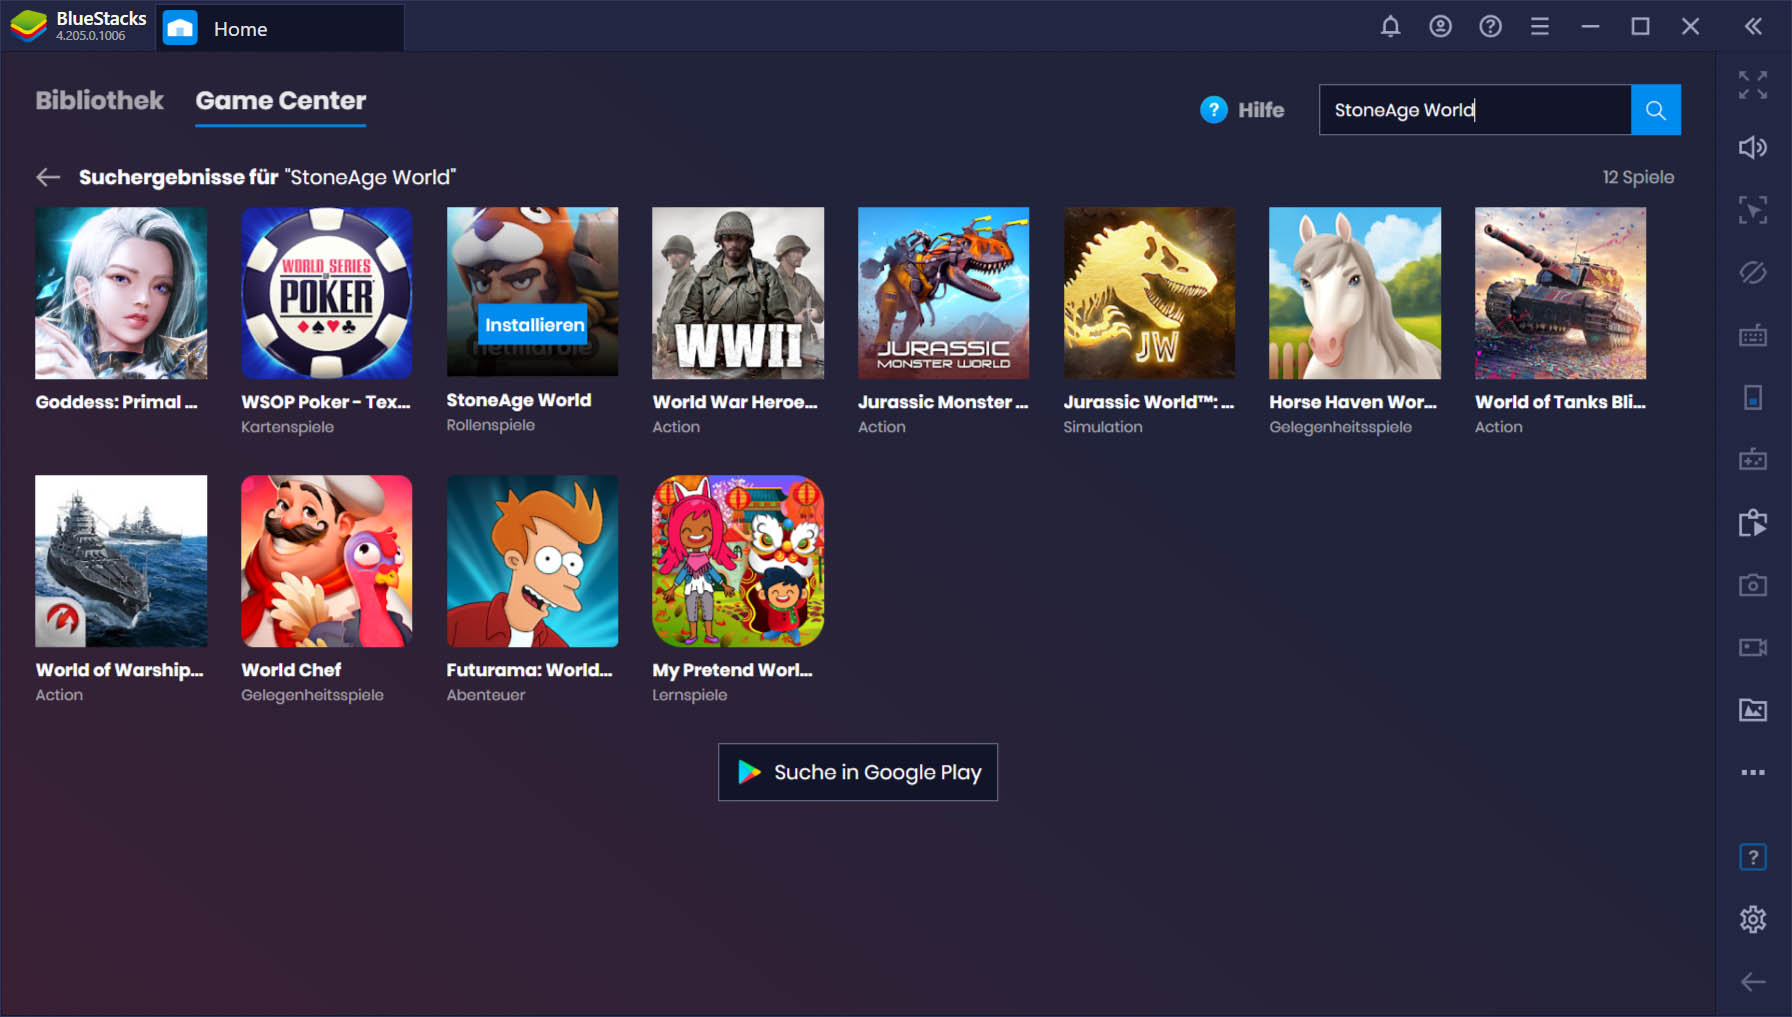Click 'Kartenspiele' under WSOP Poker
1792x1017 pixels.
pos(287,427)
